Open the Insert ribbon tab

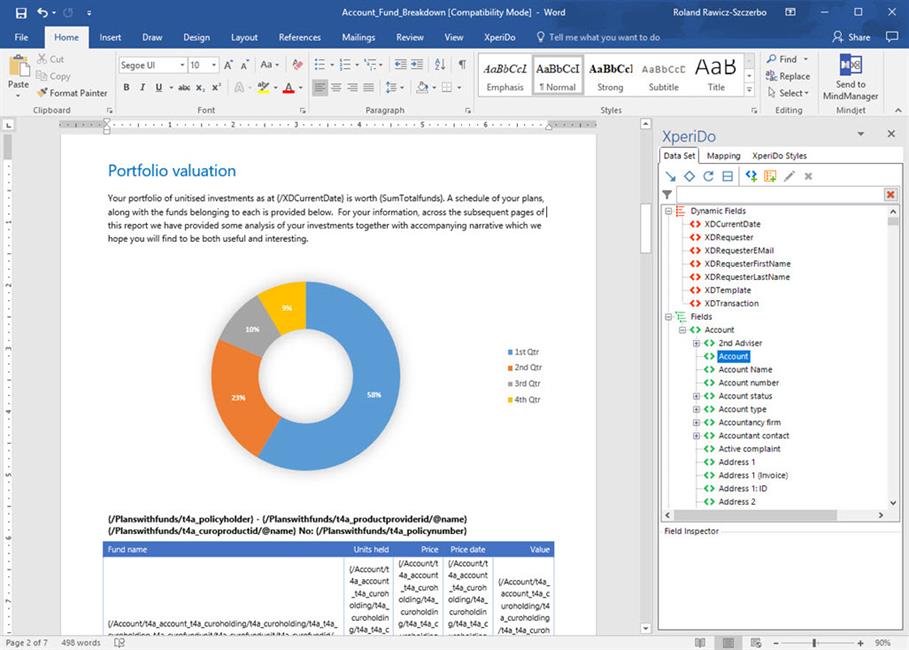pos(110,37)
